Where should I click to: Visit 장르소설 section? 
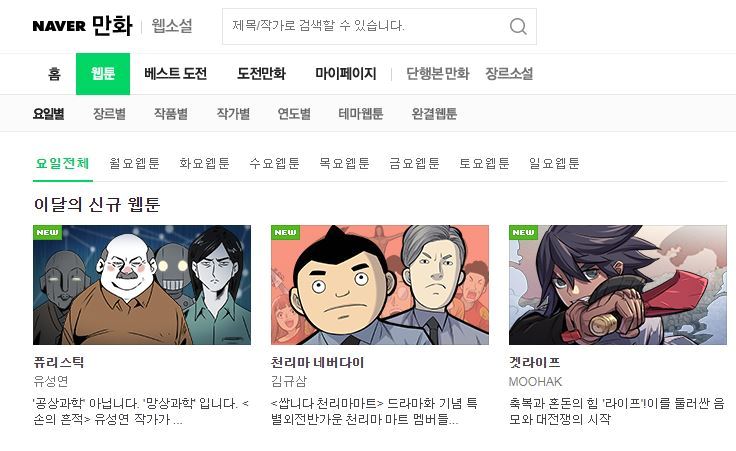509,74
